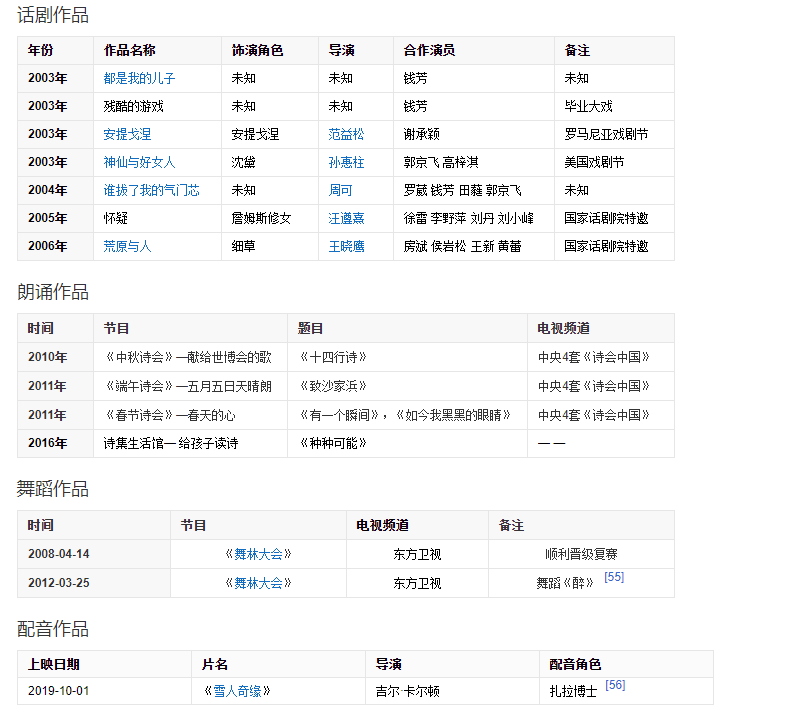Open 舞林大会 link in 2008-04-14 row
The width and height of the screenshot is (800, 714).
pyautogui.click(x=258, y=554)
